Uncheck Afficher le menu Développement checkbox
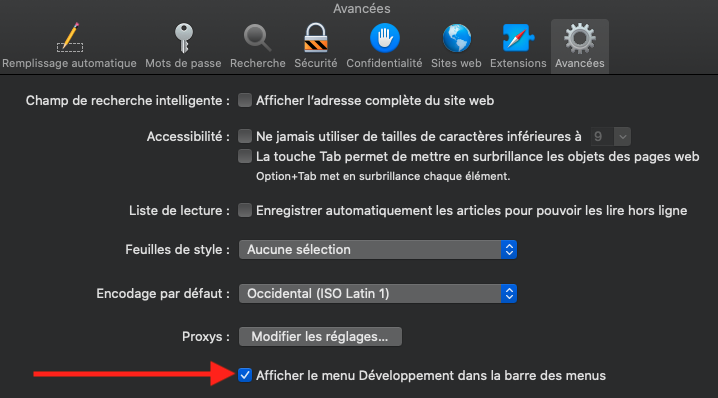The width and height of the screenshot is (718, 398). [x=245, y=375]
